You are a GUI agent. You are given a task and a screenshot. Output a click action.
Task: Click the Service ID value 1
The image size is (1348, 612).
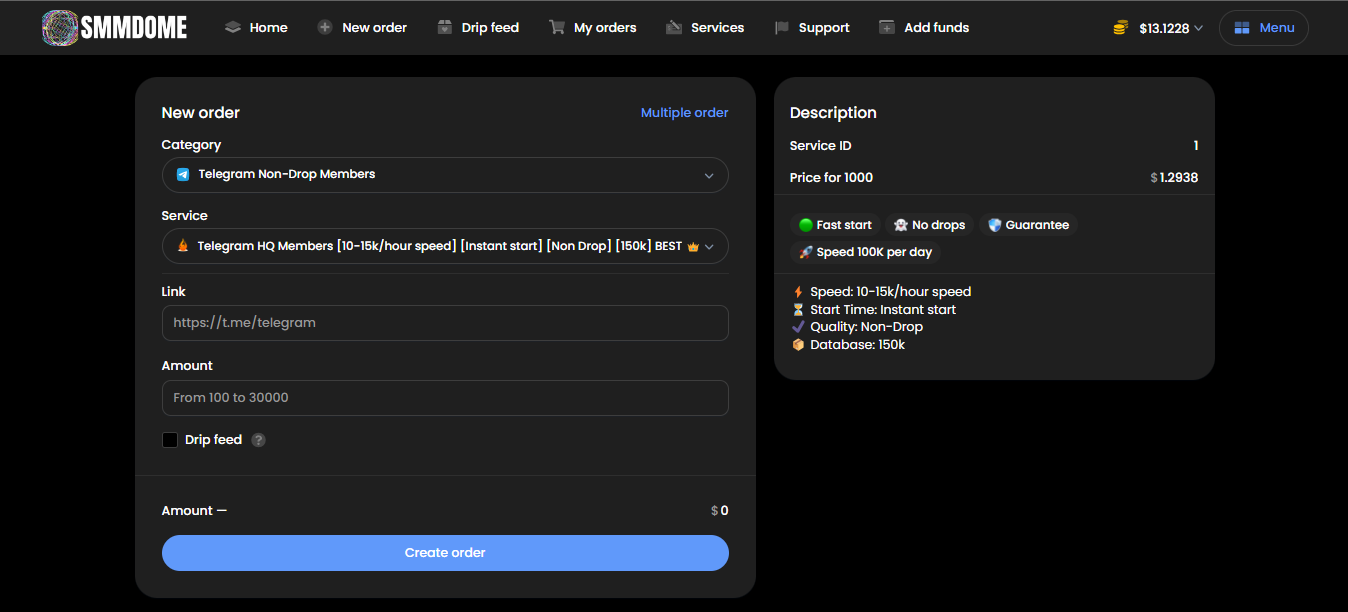coord(1196,146)
